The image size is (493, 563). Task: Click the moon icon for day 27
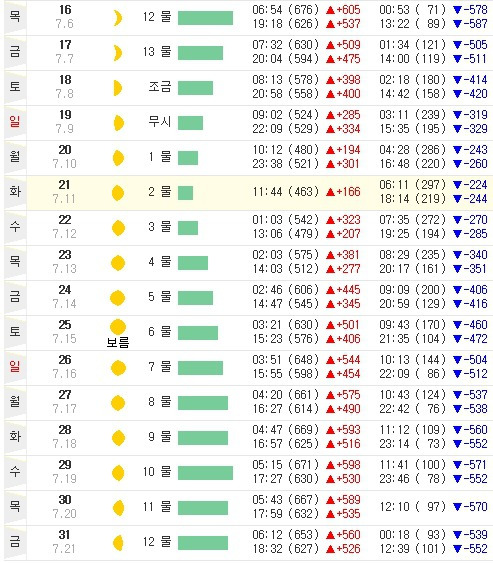click(x=118, y=403)
